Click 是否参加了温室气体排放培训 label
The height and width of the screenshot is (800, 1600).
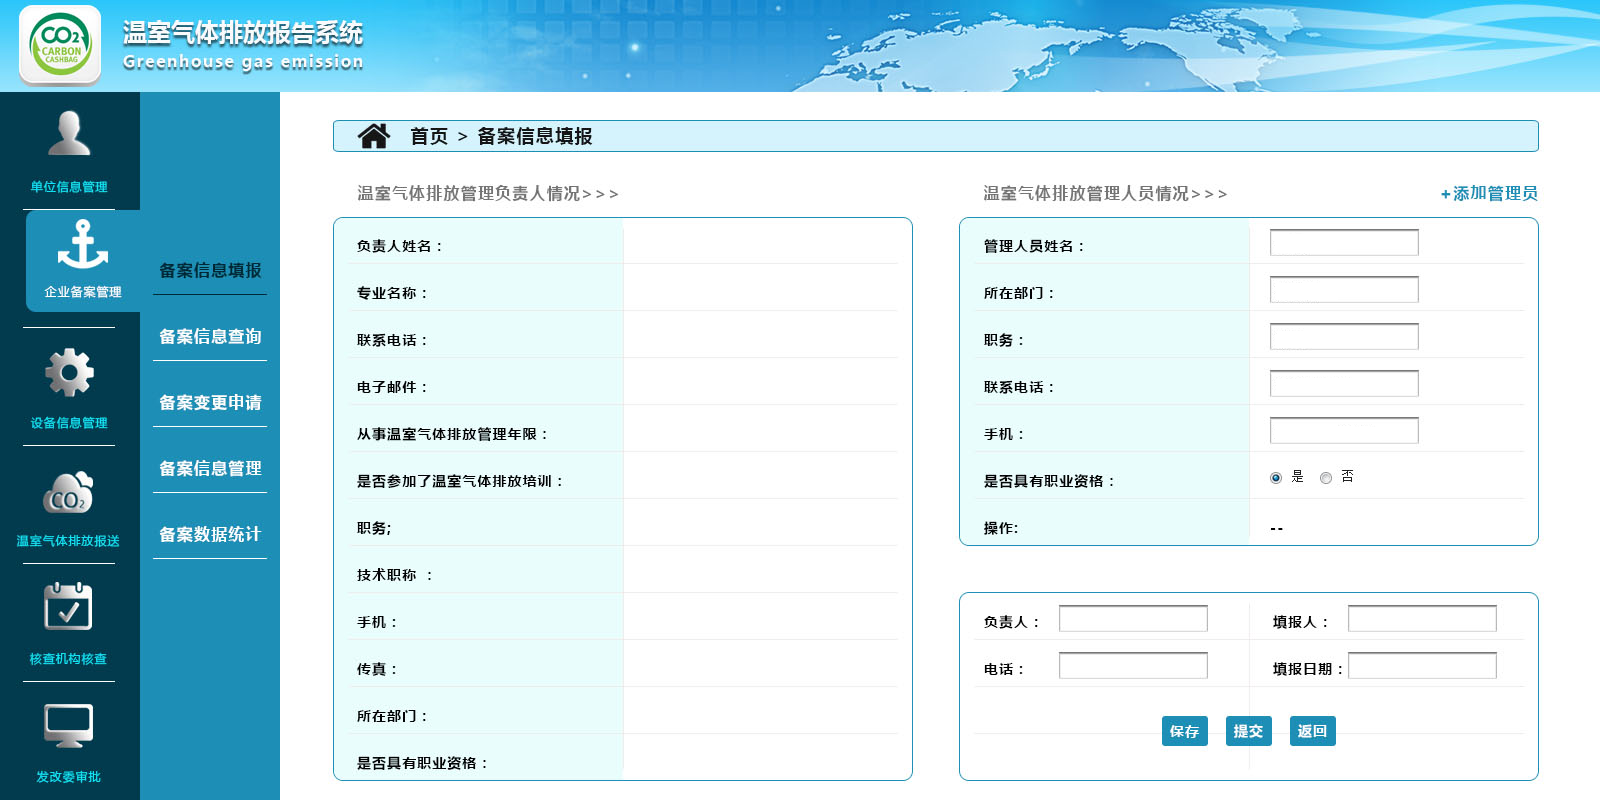click(x=460, y=481)
